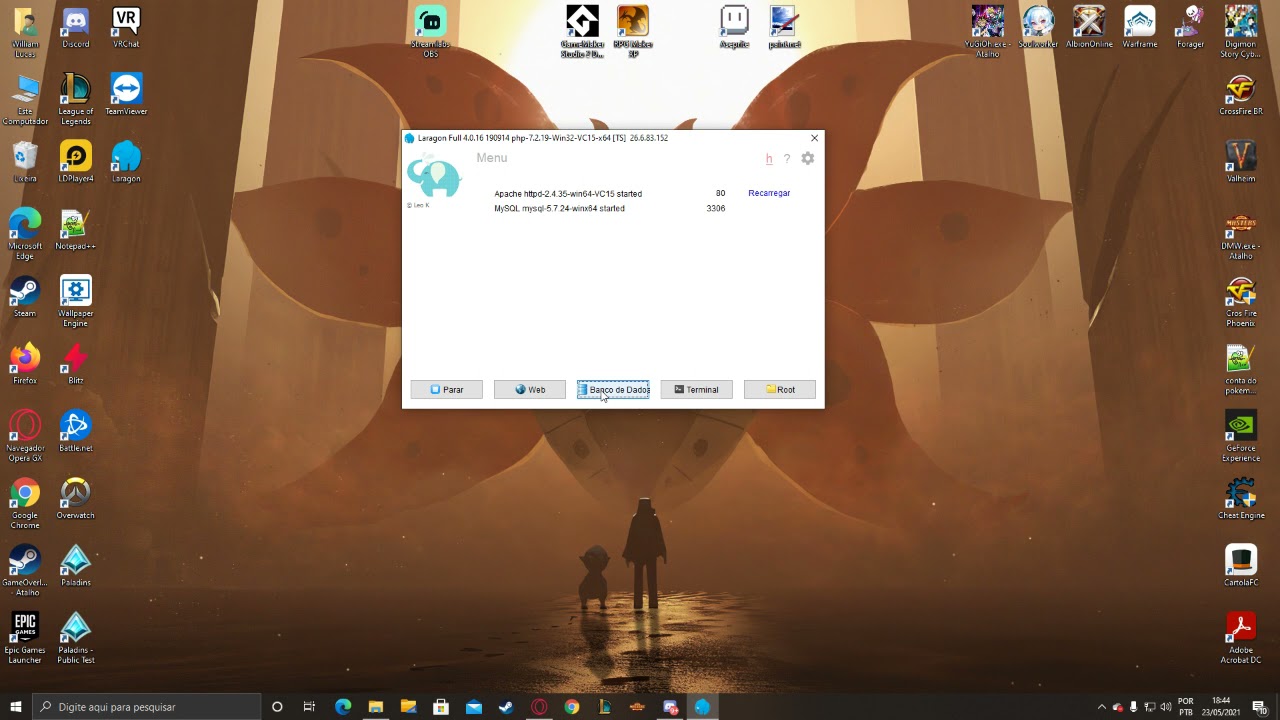Open File Explorer from the taskbar
The image size is (1280, 720).
375,707
